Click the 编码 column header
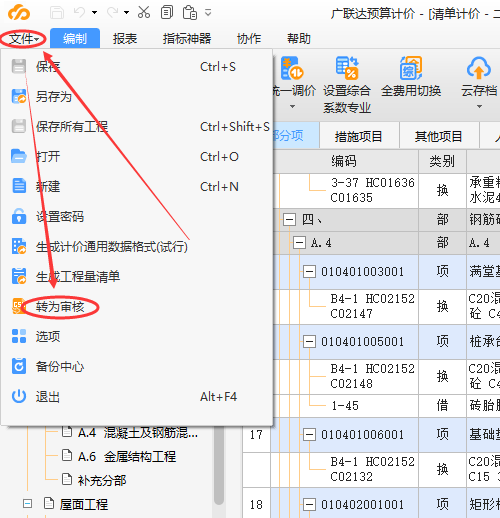Viewport: 500px width, 518px height. pos(344,161)
